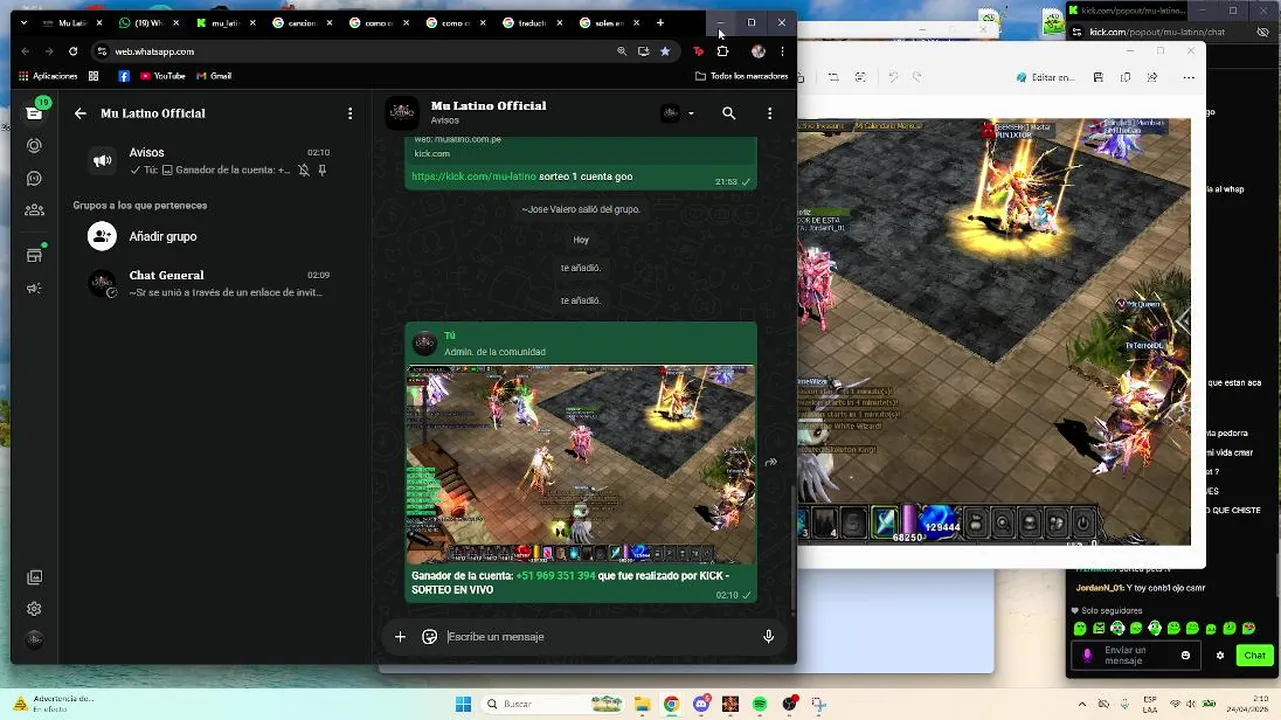Open community menu next to Mu Latino Official
The width and height of the screenshot is (1281, 720).
pos(350,114)
